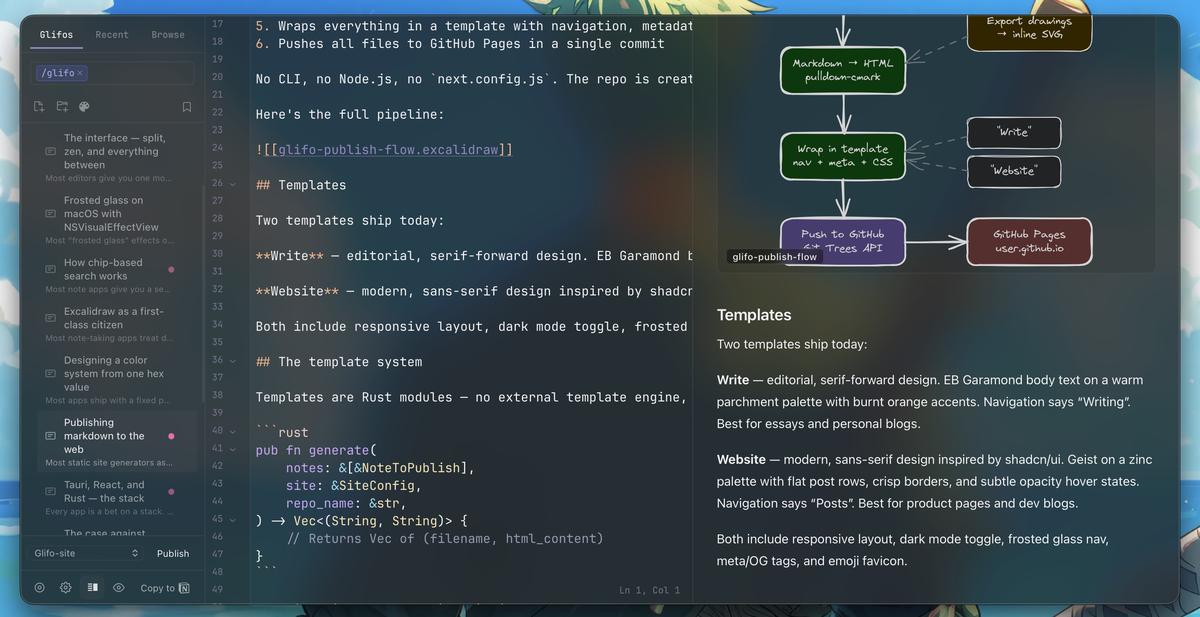Click the new folder icon
The image size is (1200, 617).
pyautogui.click(x=62, y=107)
